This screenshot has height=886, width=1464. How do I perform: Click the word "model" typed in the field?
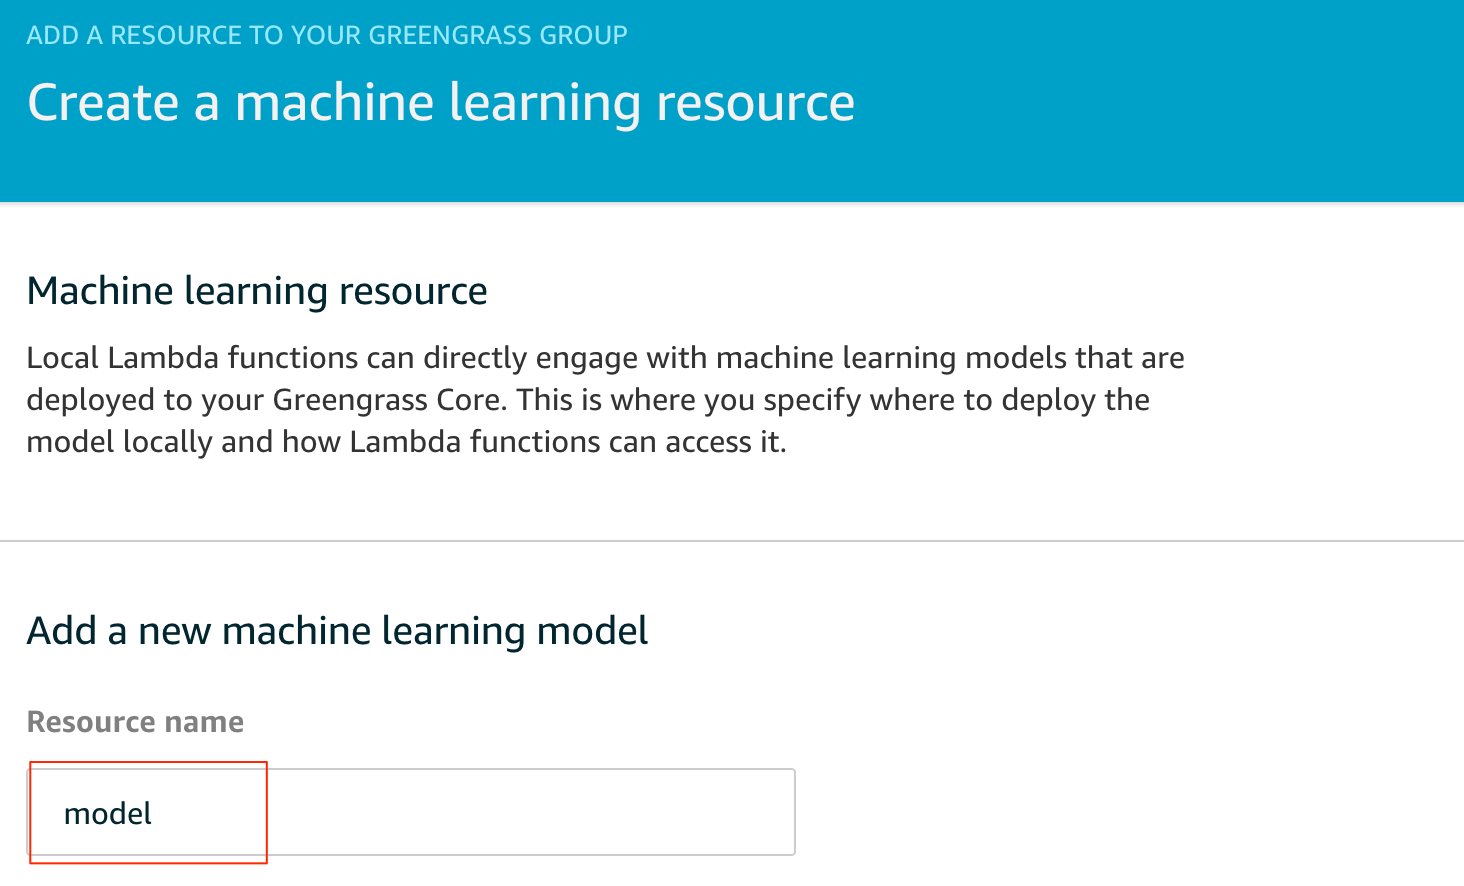pos(108,814)
